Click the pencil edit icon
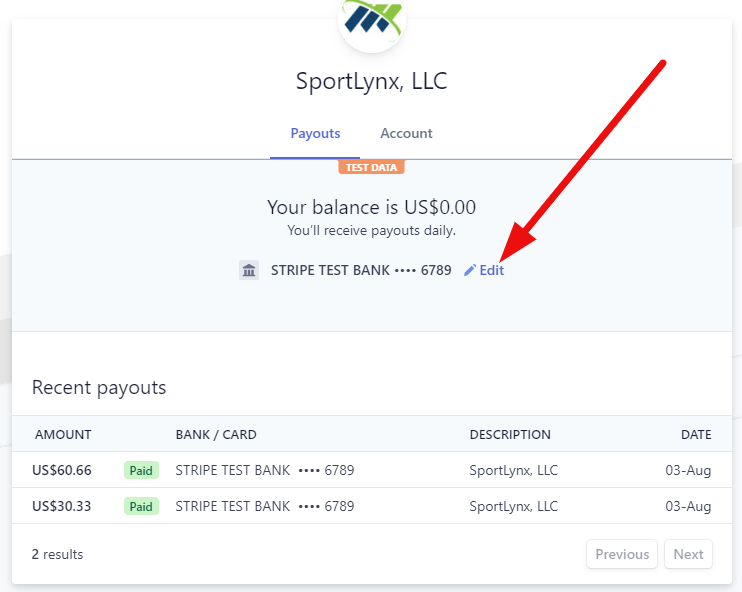The image size is (742, 592). coord(469,270)
